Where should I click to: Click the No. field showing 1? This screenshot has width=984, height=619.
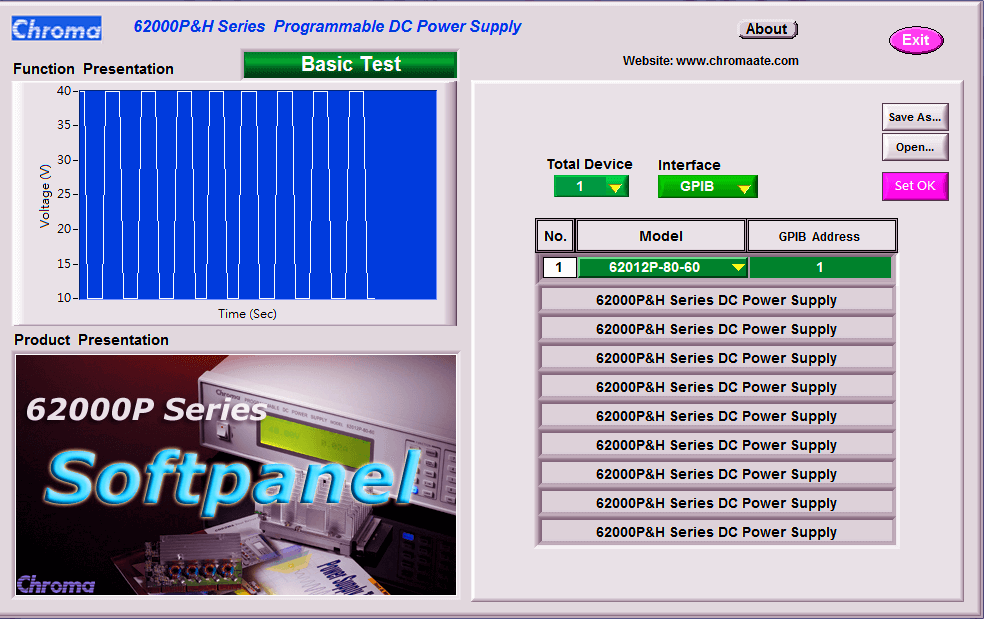[x=559, y=267]
